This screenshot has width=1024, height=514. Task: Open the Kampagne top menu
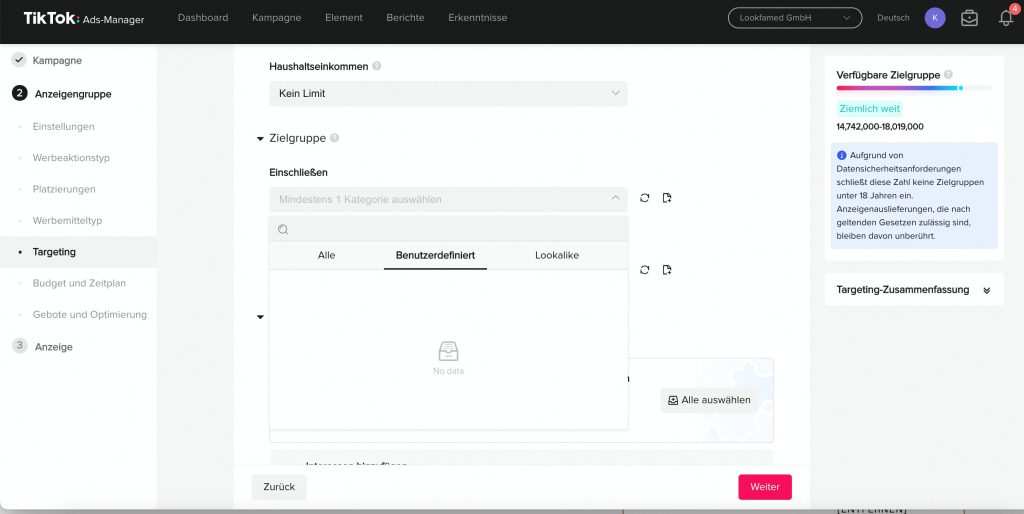[x=277, y=18]
